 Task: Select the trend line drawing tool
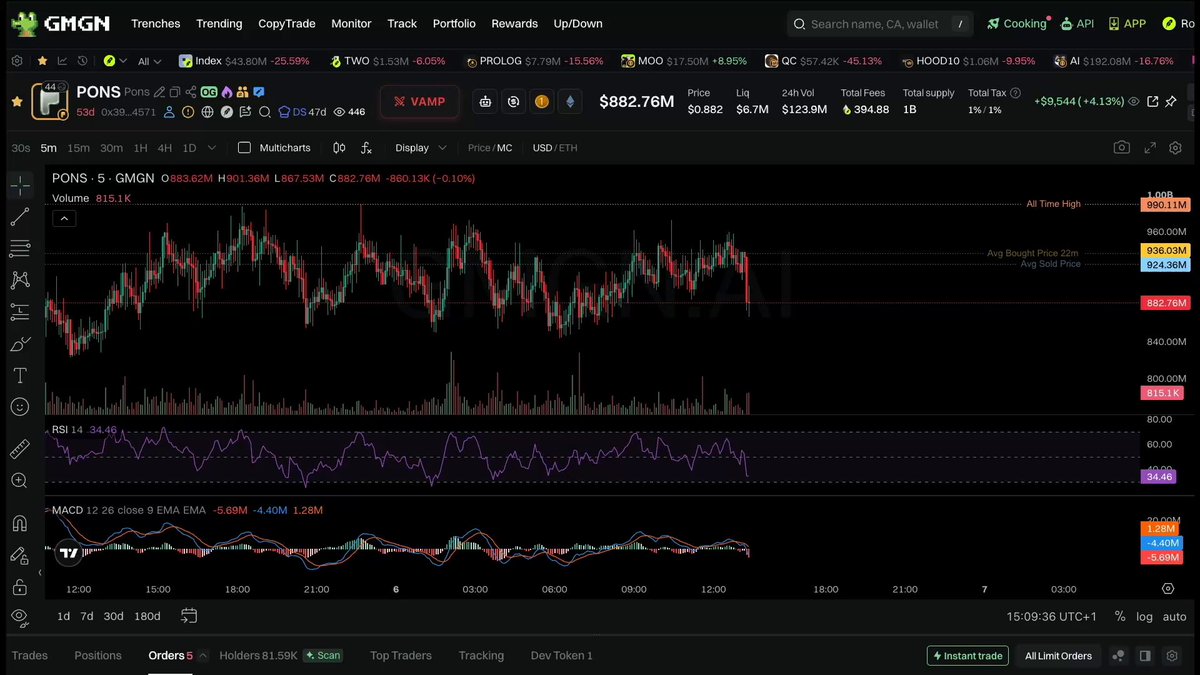coord(19,217)
